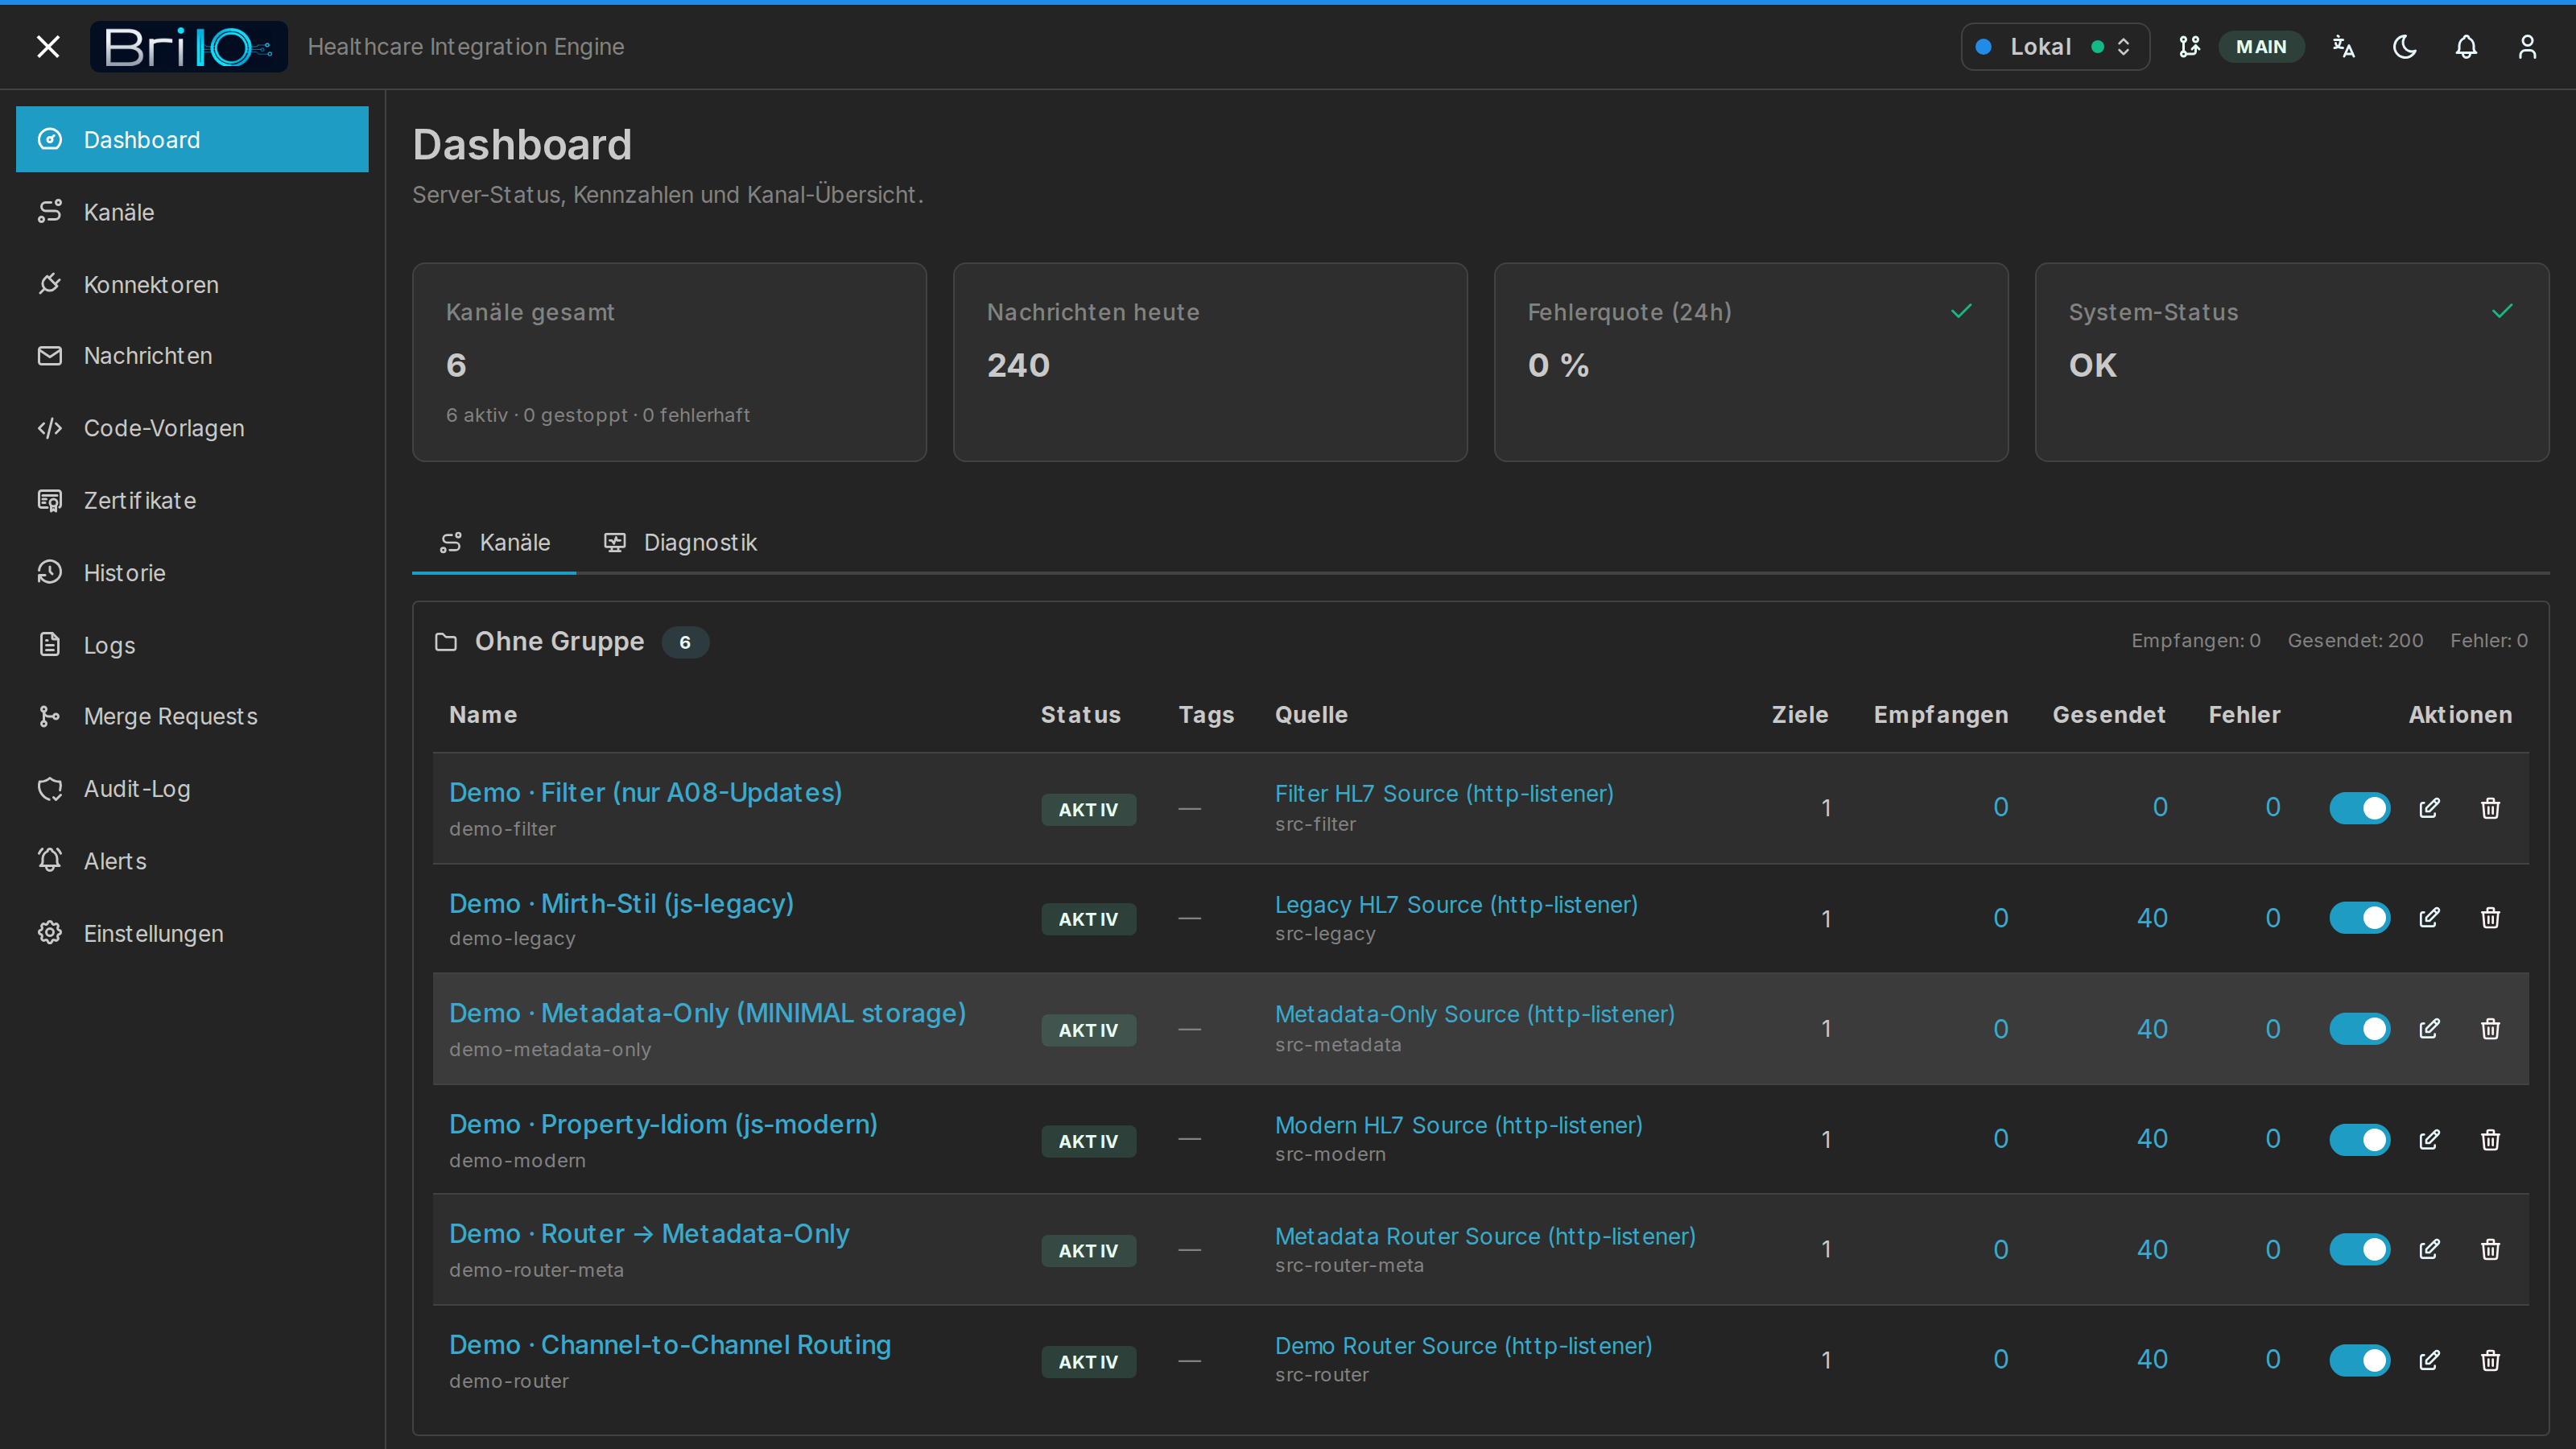Click the Fehlerquote (24h) card
2576x1449 pixels.
tap(1751, 362)
